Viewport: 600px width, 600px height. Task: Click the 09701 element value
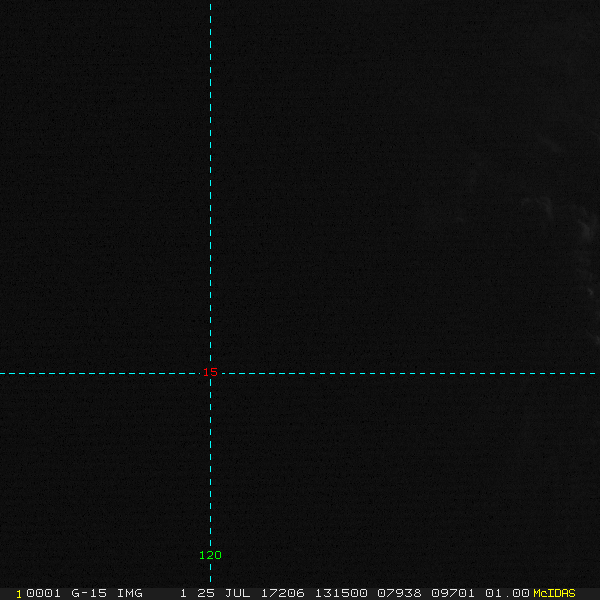point(453,593)
